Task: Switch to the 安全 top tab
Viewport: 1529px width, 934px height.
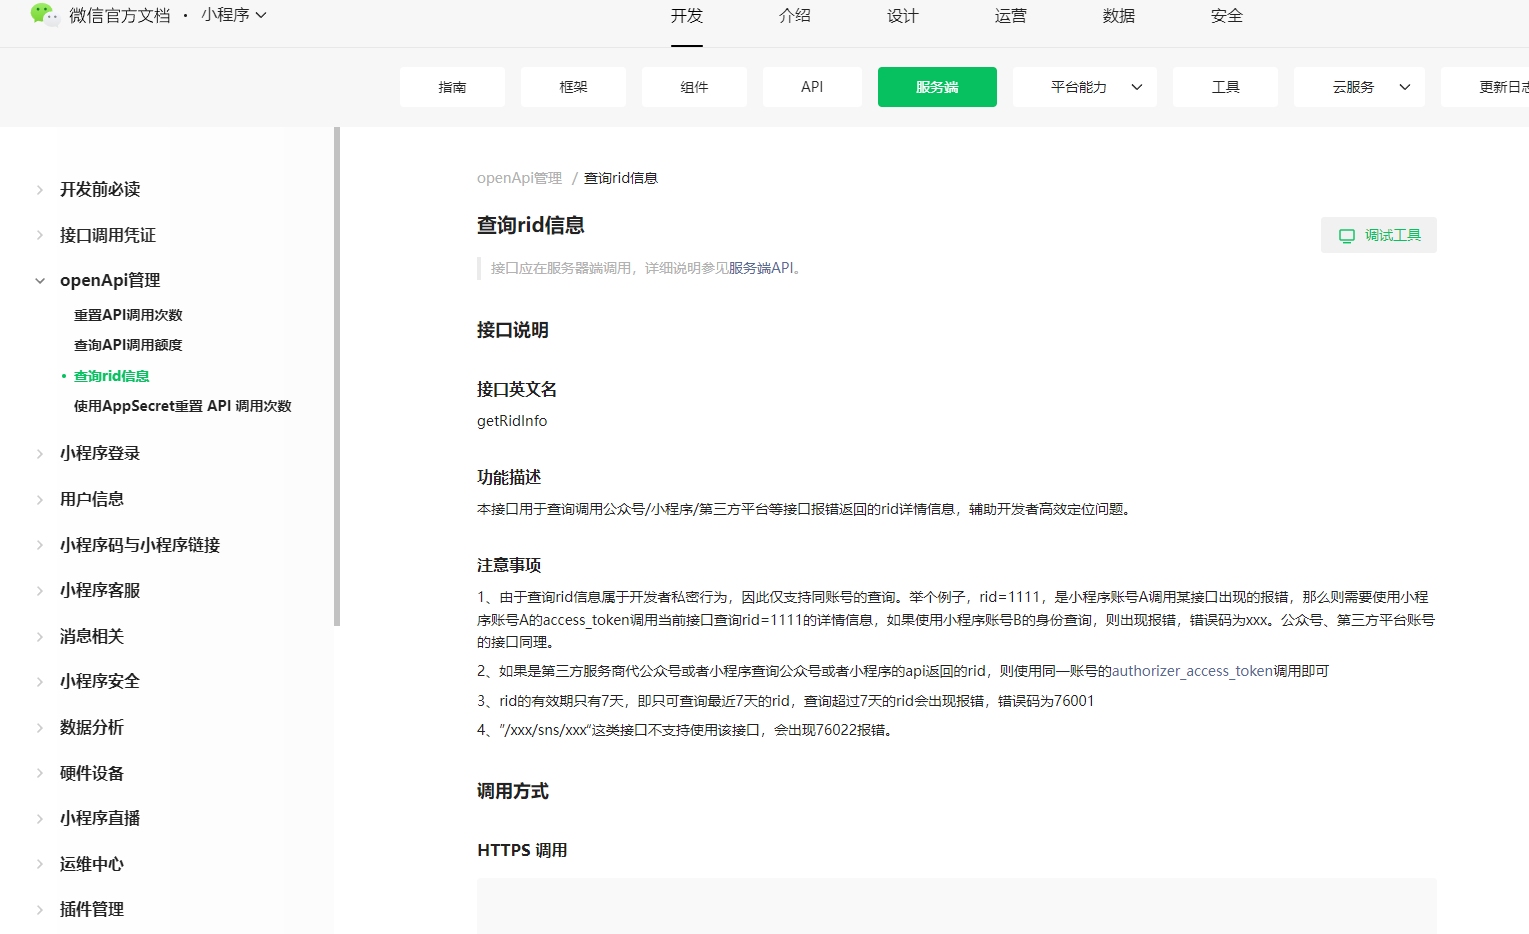Action: pos(1227,16)
